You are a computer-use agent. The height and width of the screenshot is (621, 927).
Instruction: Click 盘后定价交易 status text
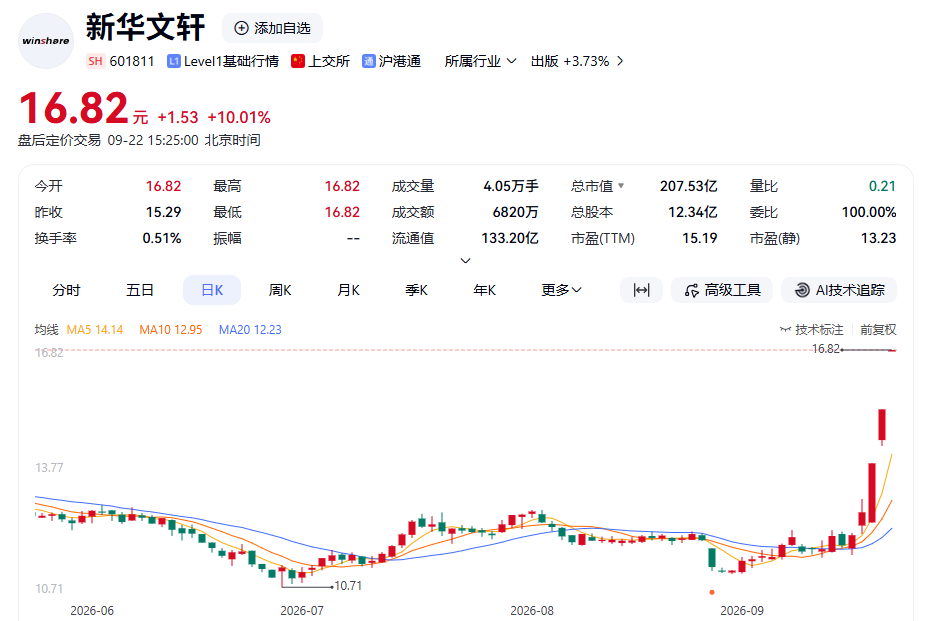59,140
